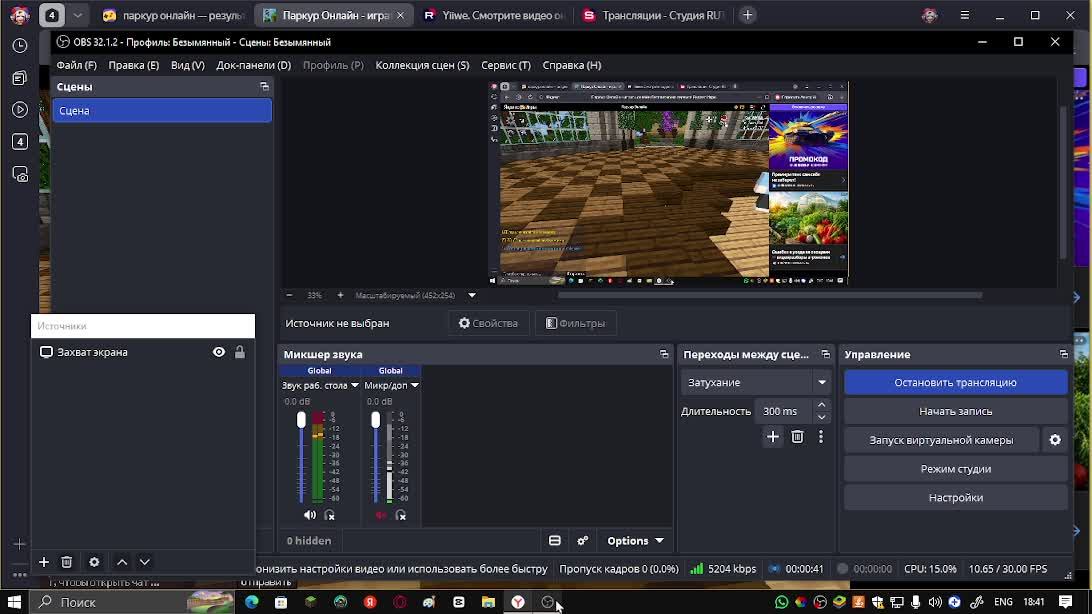Undock the Микшер звука panel
Screen dimensions: 1092x614
(664, 354)
